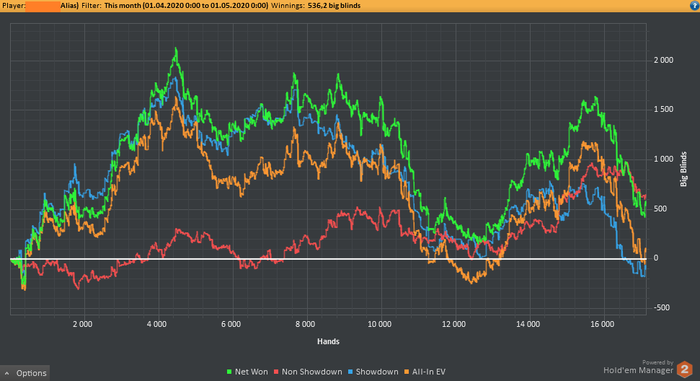Open the Options panel button
This screenshot has width=700, height=381.
click(25, 373)
